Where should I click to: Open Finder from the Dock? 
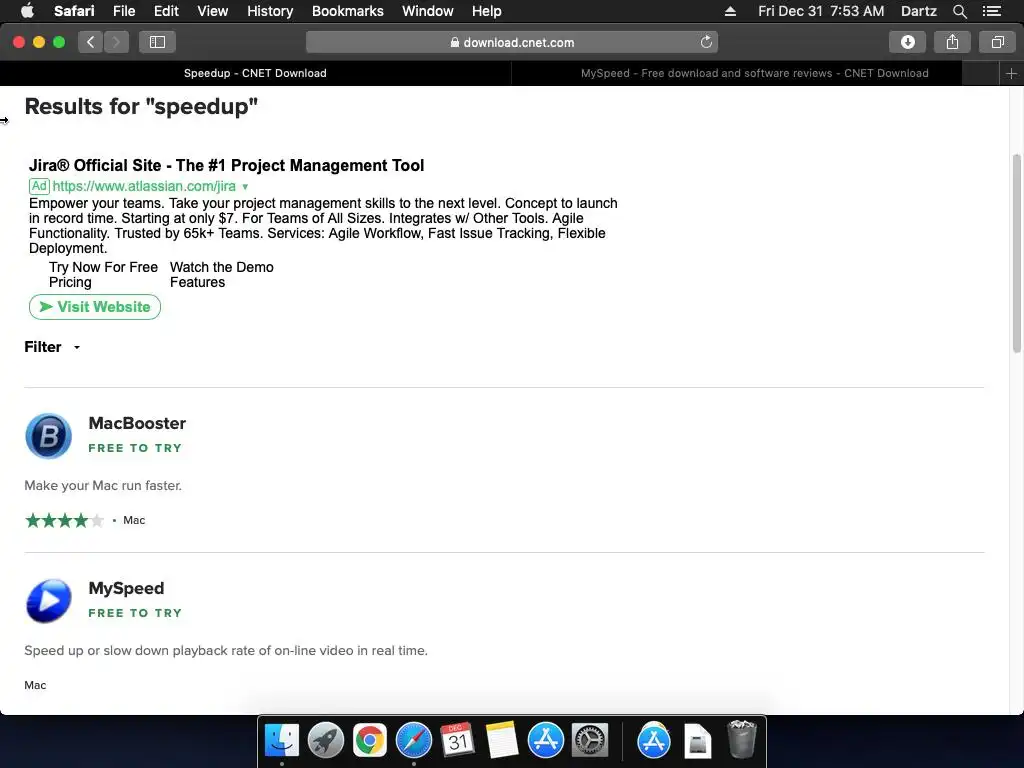tap(281, 741)
